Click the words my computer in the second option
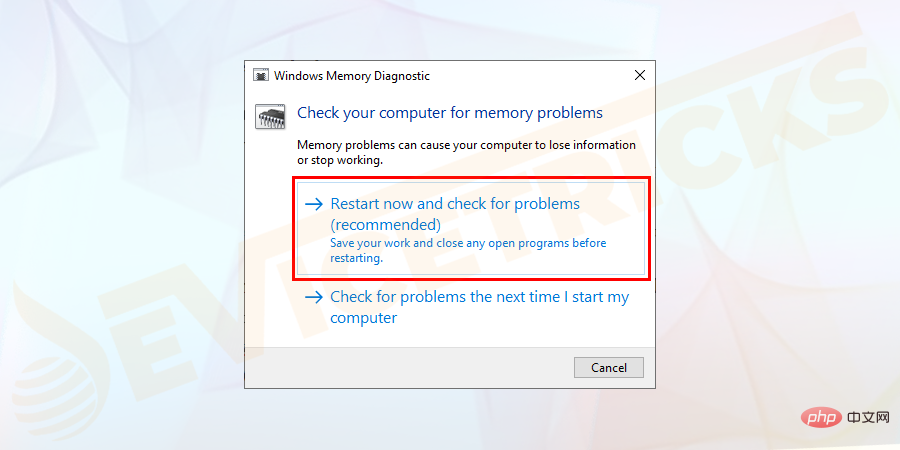 364,318
